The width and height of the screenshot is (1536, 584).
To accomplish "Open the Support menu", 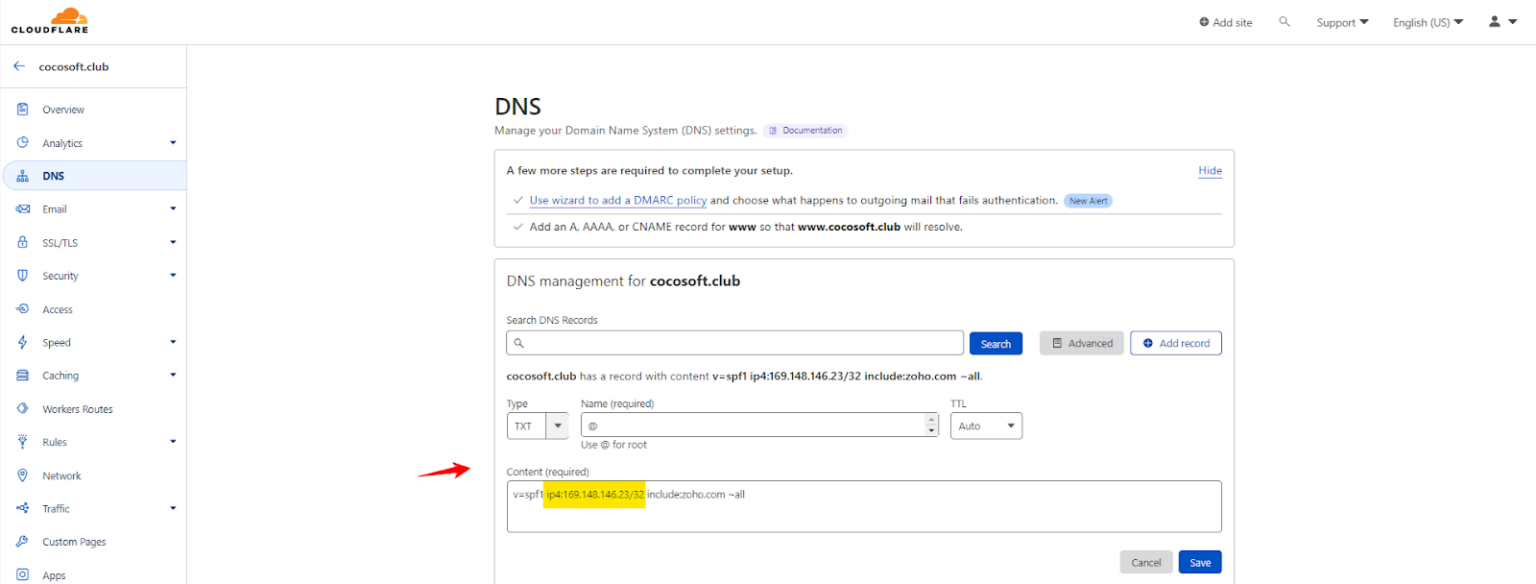I will [1342, 21].
